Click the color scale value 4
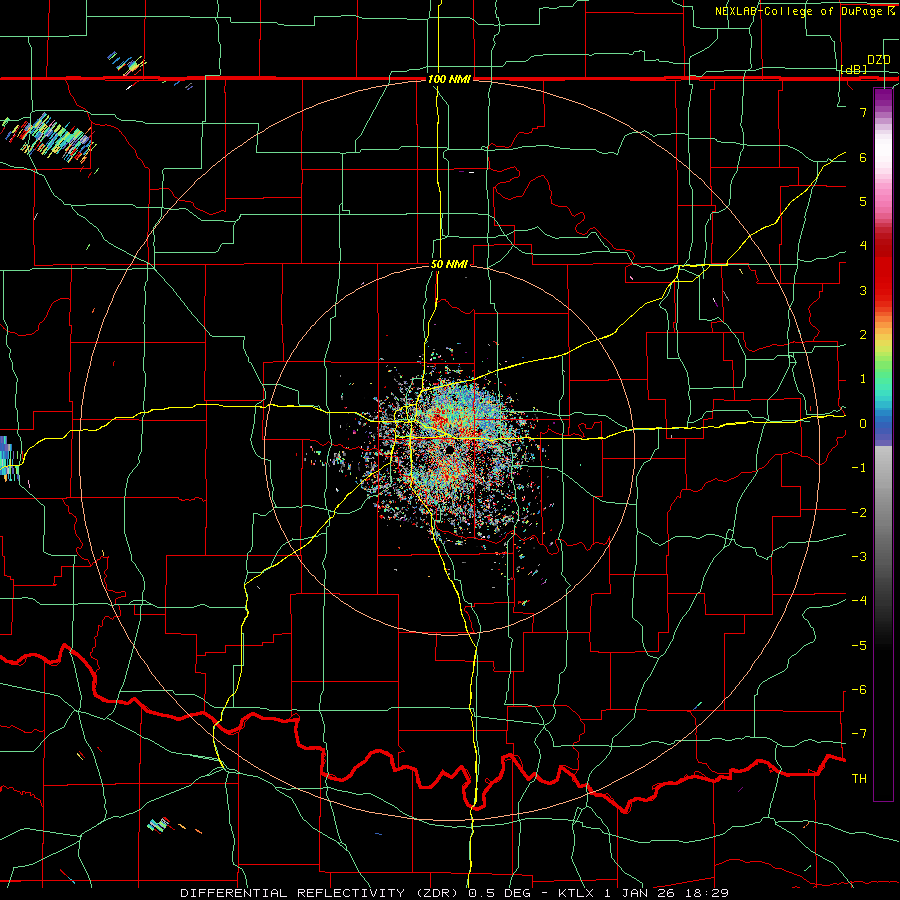The height and width of the screenshot is (900, 900). pyautogui.click(x=863, y=246)
